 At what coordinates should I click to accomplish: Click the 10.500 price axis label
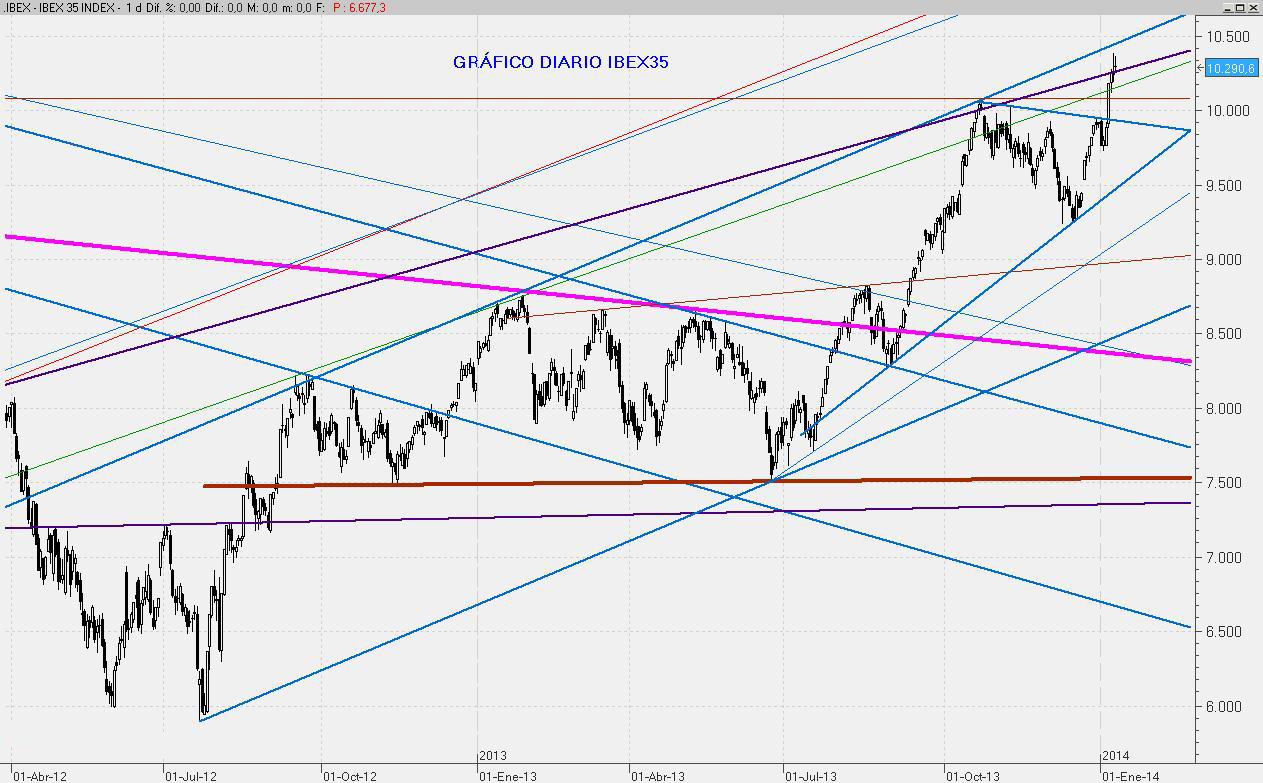(1227, 36)
